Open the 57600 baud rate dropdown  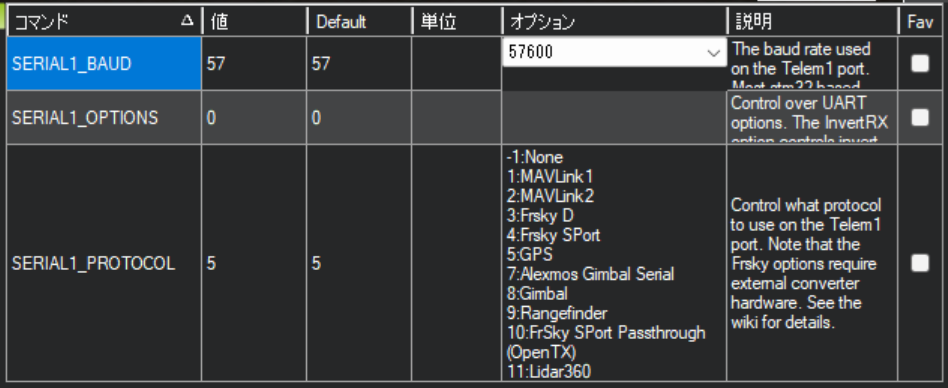(x=614, y=53)
